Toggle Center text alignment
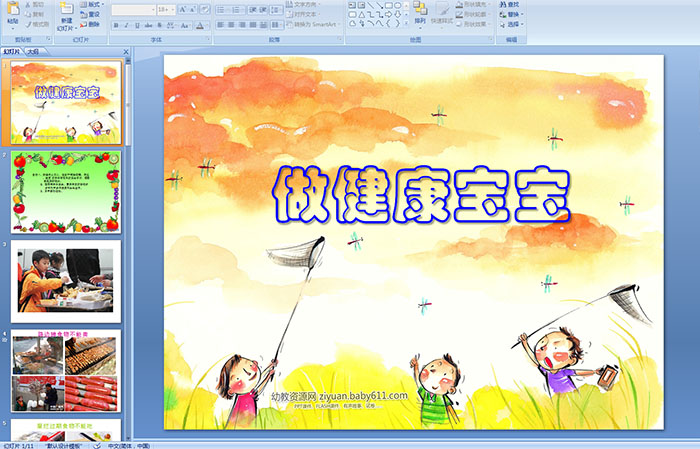This screenshot has height=449, width=700. coord(231,25)
